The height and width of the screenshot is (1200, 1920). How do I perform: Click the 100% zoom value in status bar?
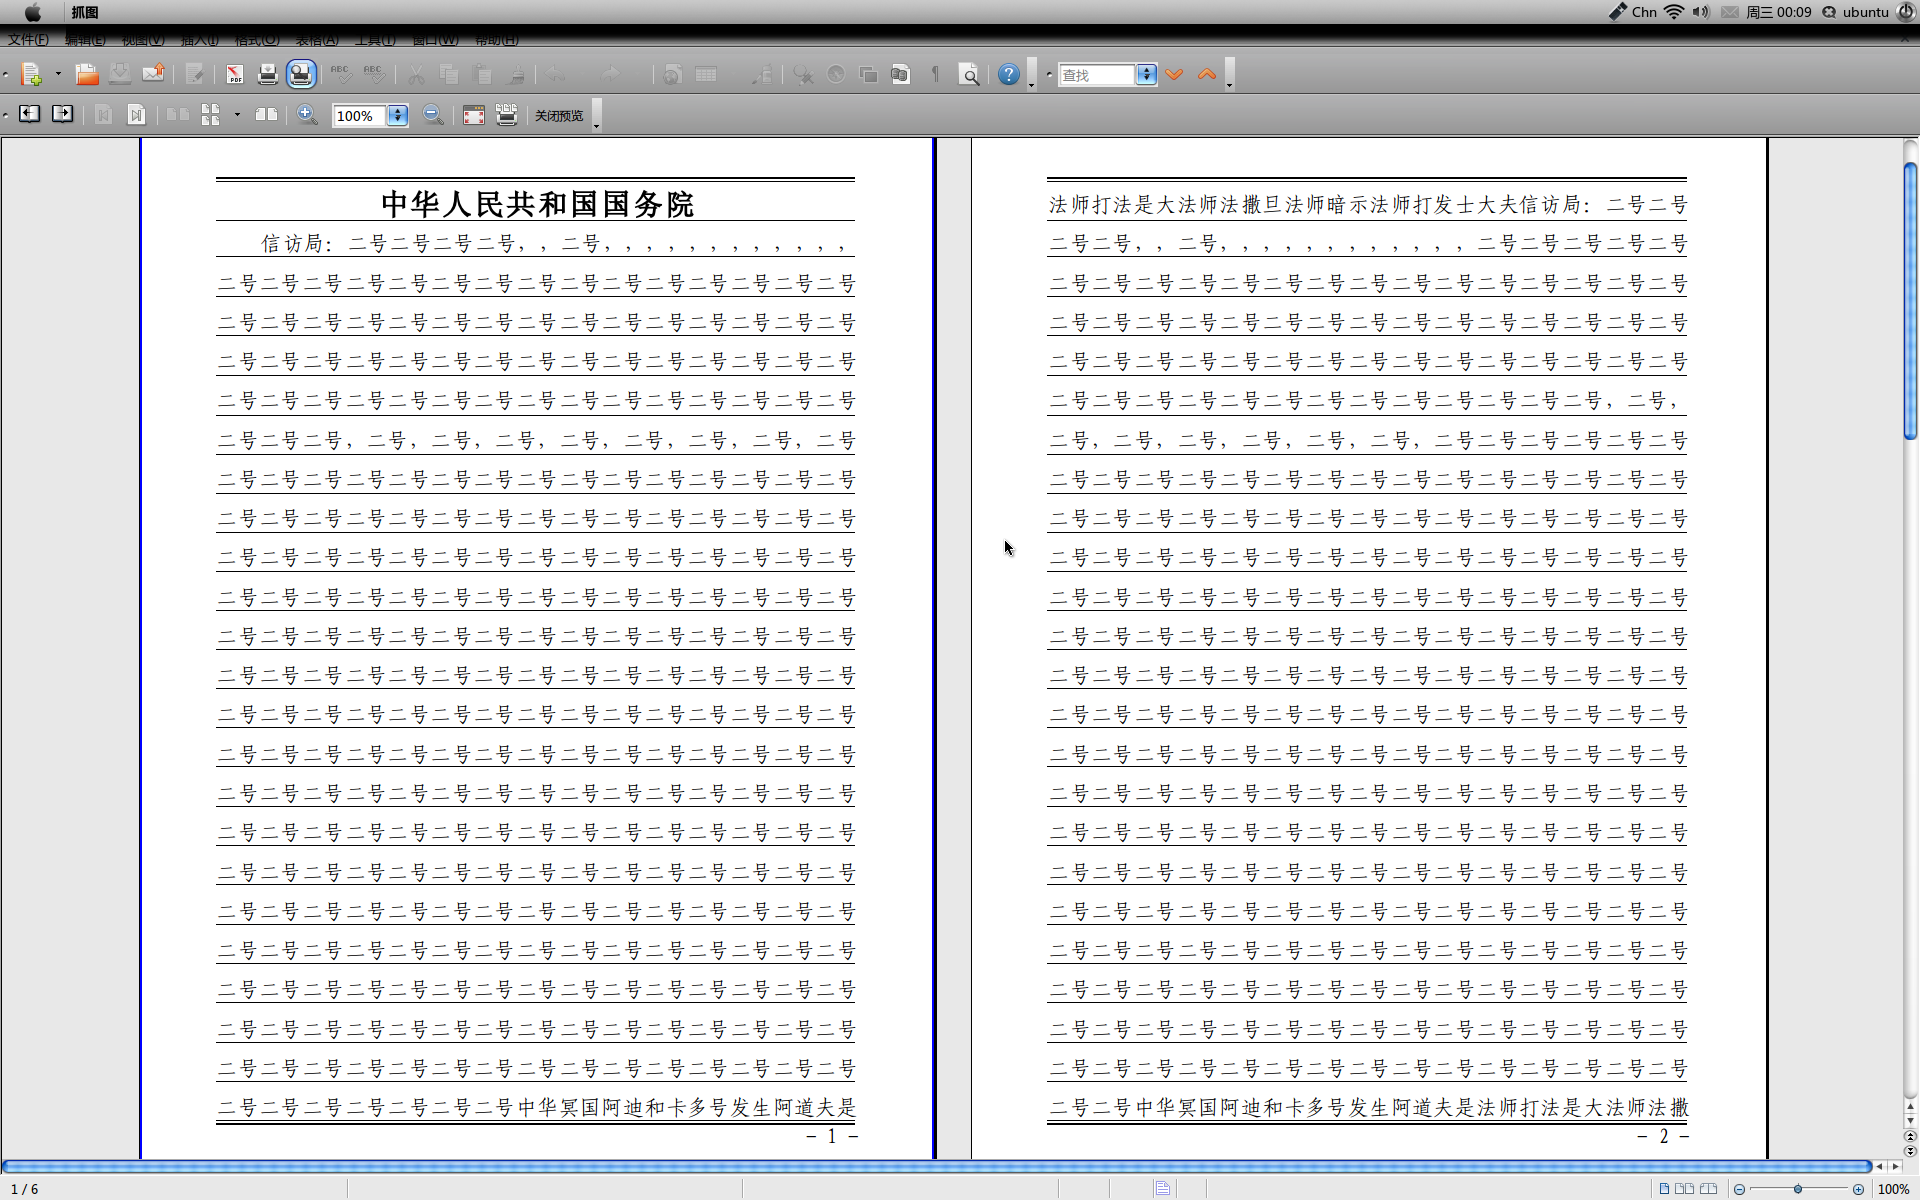tap(1893, 1189)
